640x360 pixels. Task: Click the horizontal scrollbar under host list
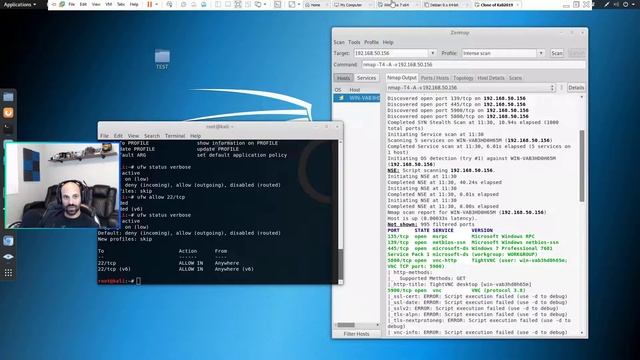pos(346,325)
